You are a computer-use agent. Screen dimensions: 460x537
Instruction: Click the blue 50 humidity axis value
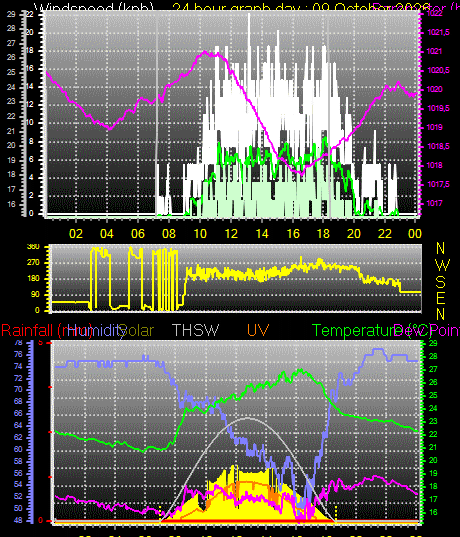coord(18,508)
